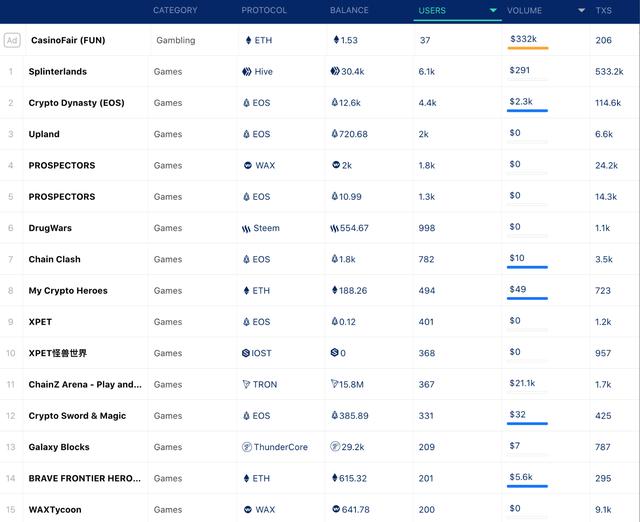Click the ETH protocol icon for BRAVE FRONTIER HERO
The height and width of the screenshot is (522, 640).
[x=246, y=478]
